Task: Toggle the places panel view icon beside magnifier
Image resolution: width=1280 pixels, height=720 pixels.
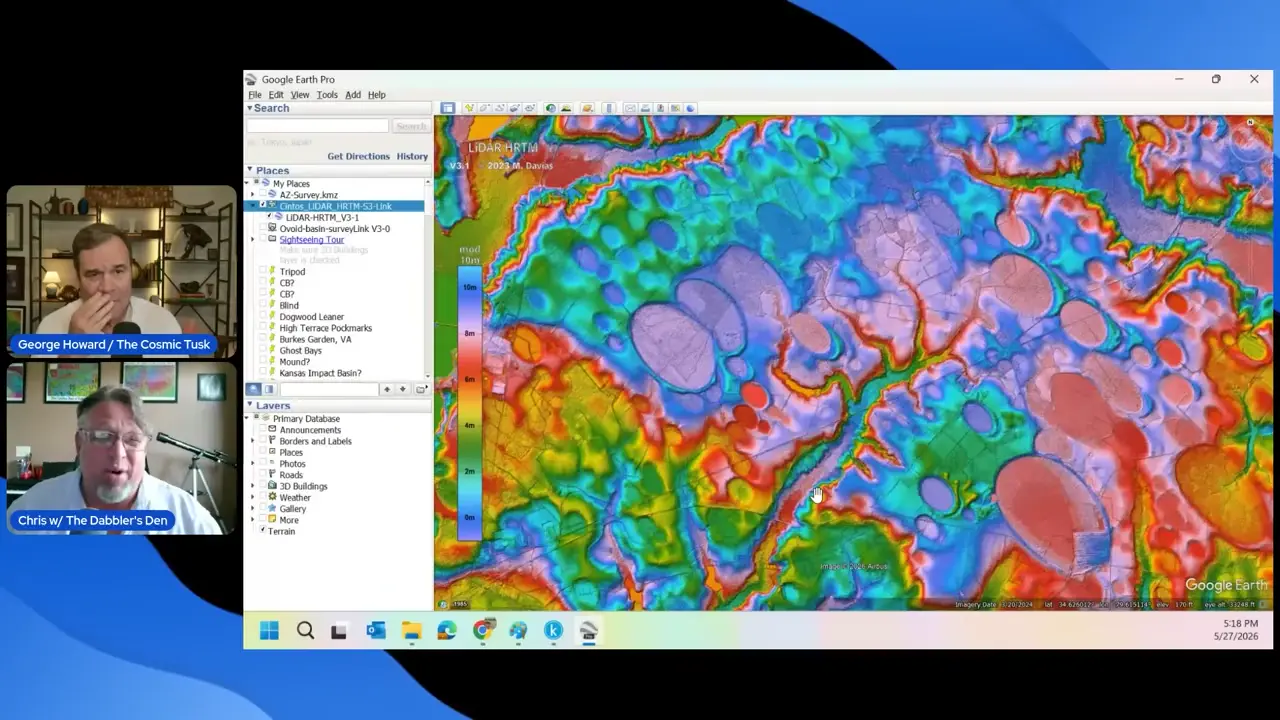Action: (269, 389)
